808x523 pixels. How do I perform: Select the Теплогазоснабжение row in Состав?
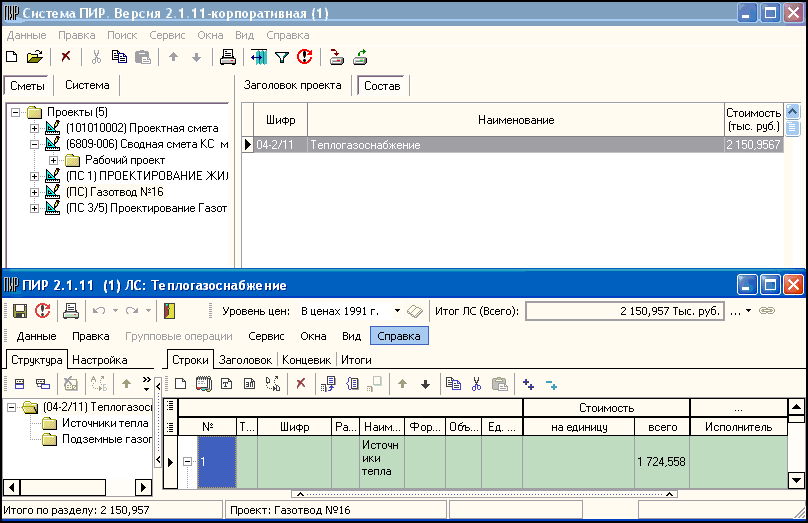pos(513,145)
